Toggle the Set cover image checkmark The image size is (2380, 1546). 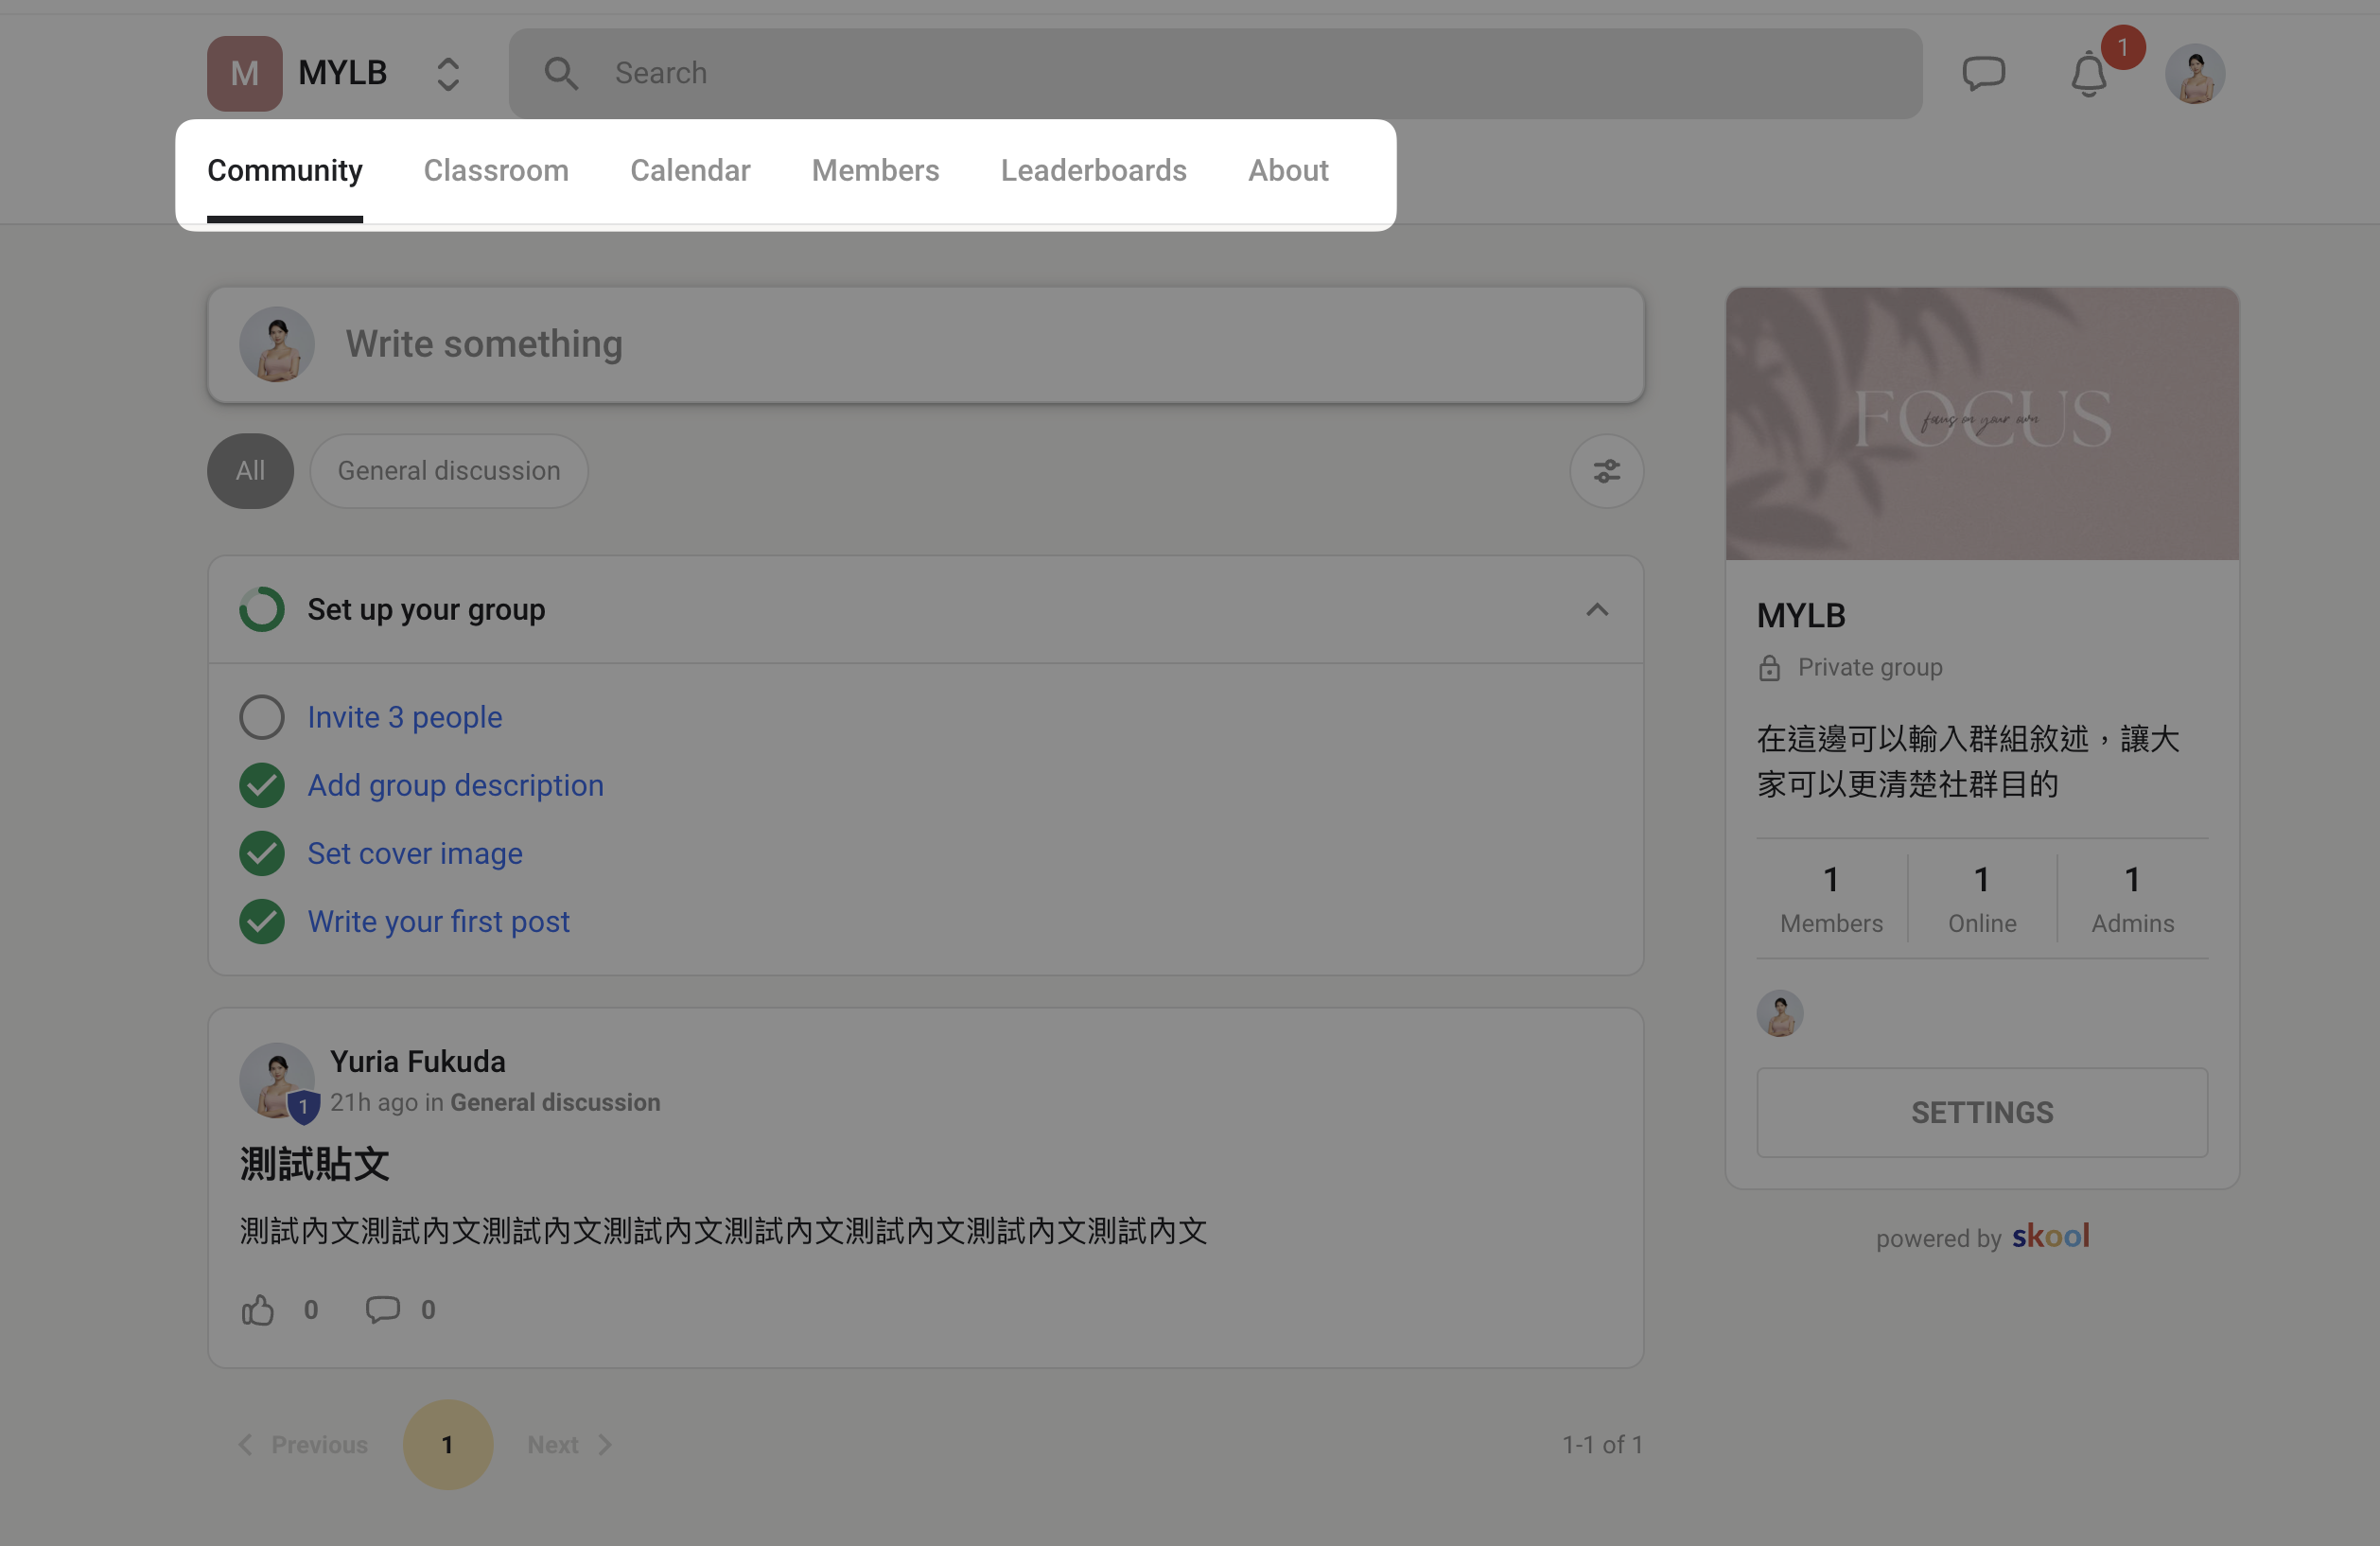[262, 853]
